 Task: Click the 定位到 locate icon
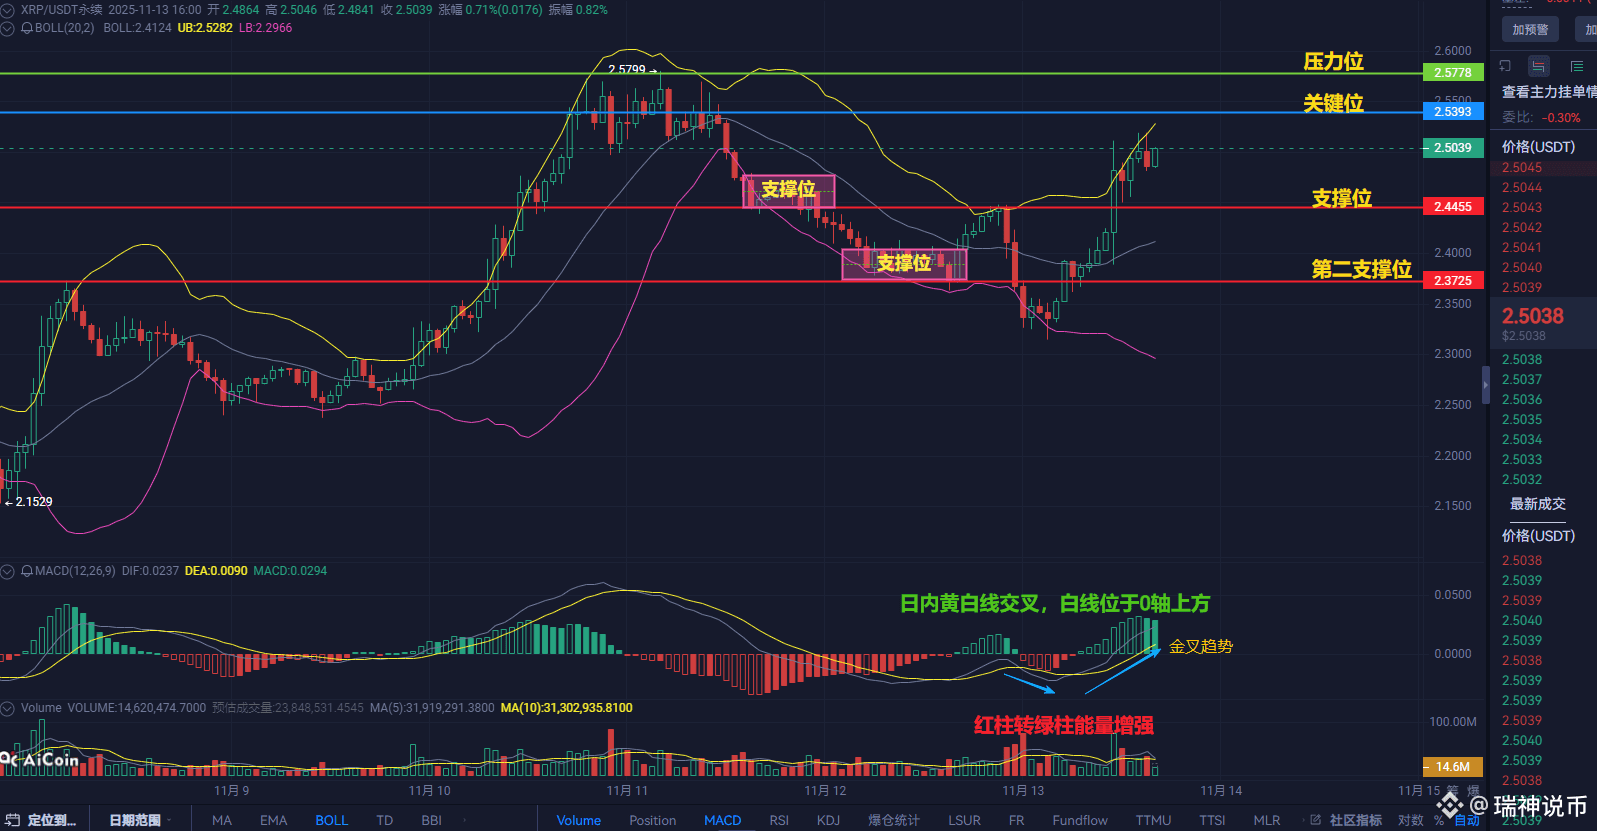pyautogui.click(x=13, y=820)
